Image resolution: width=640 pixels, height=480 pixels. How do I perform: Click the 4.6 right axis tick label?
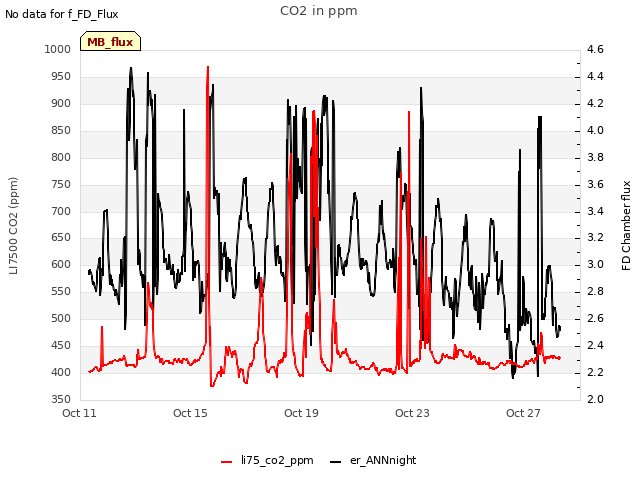point(595,49)
